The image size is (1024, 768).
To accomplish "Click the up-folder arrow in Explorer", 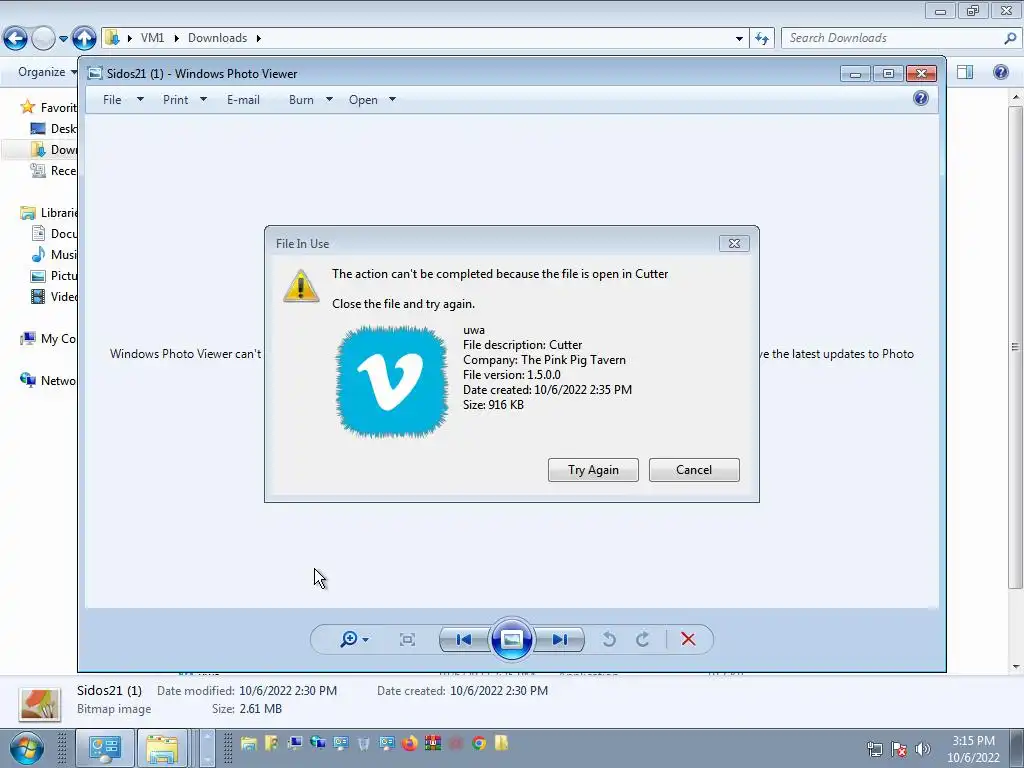I will click(84, 39).
